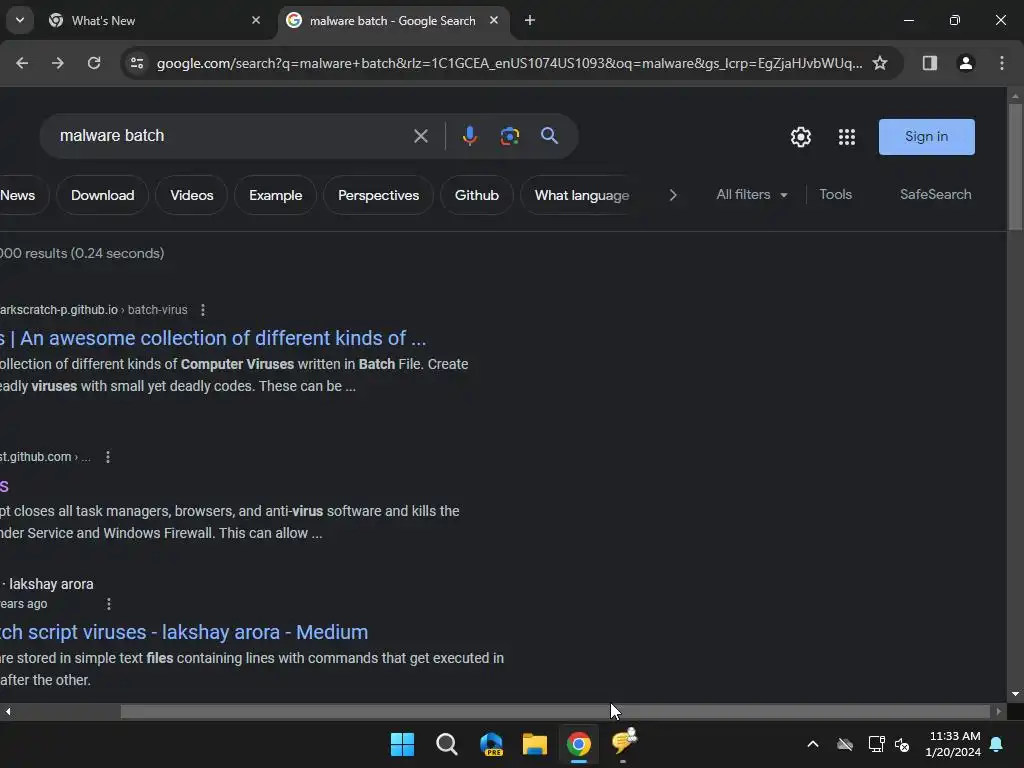Go forward in browser history
The height and width of the screenshot is (768, 1024).
tap(57, 63)
